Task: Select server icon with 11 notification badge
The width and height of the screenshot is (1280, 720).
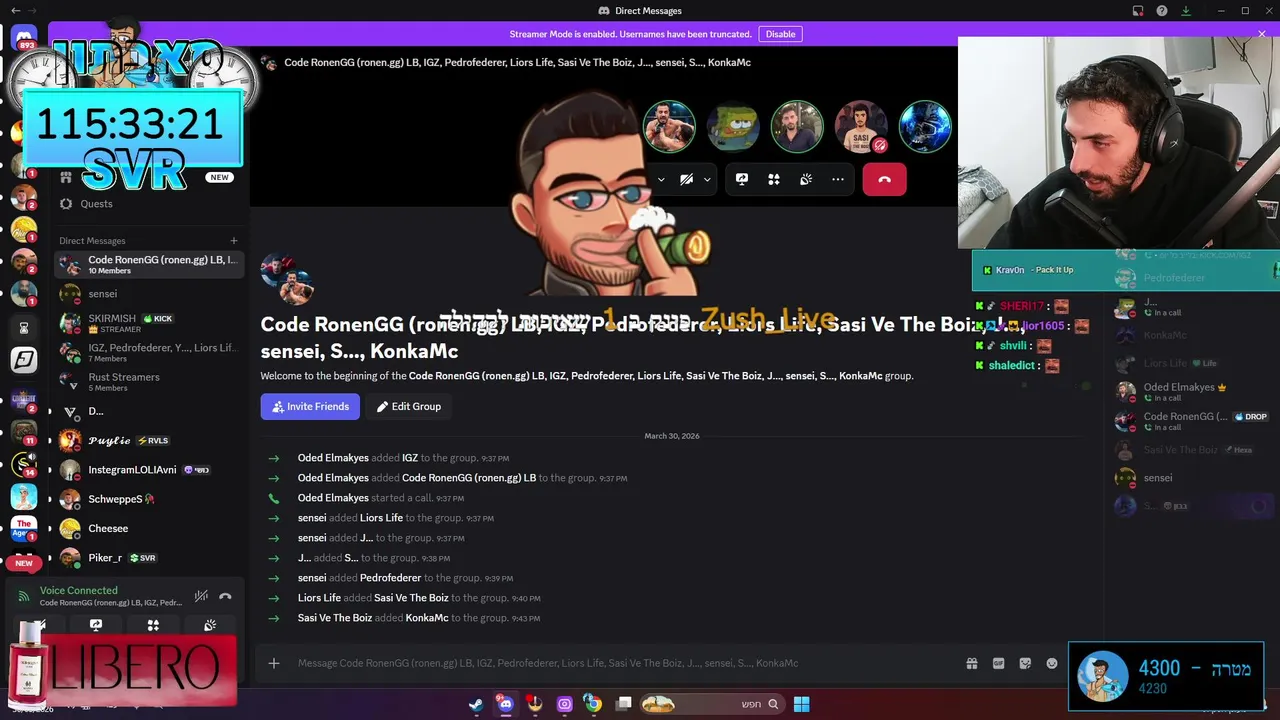Action: click(x=24, y=432)
